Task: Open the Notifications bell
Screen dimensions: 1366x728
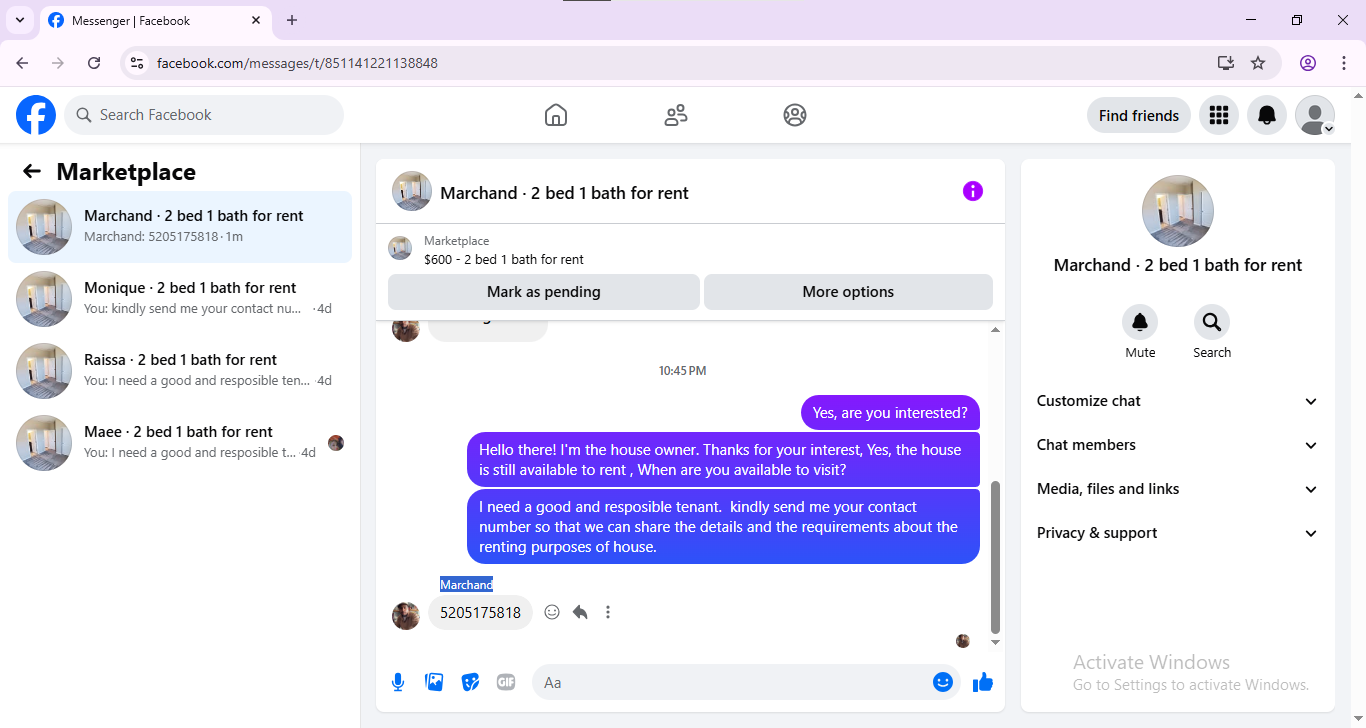Action: click(x=1267, y=115)
